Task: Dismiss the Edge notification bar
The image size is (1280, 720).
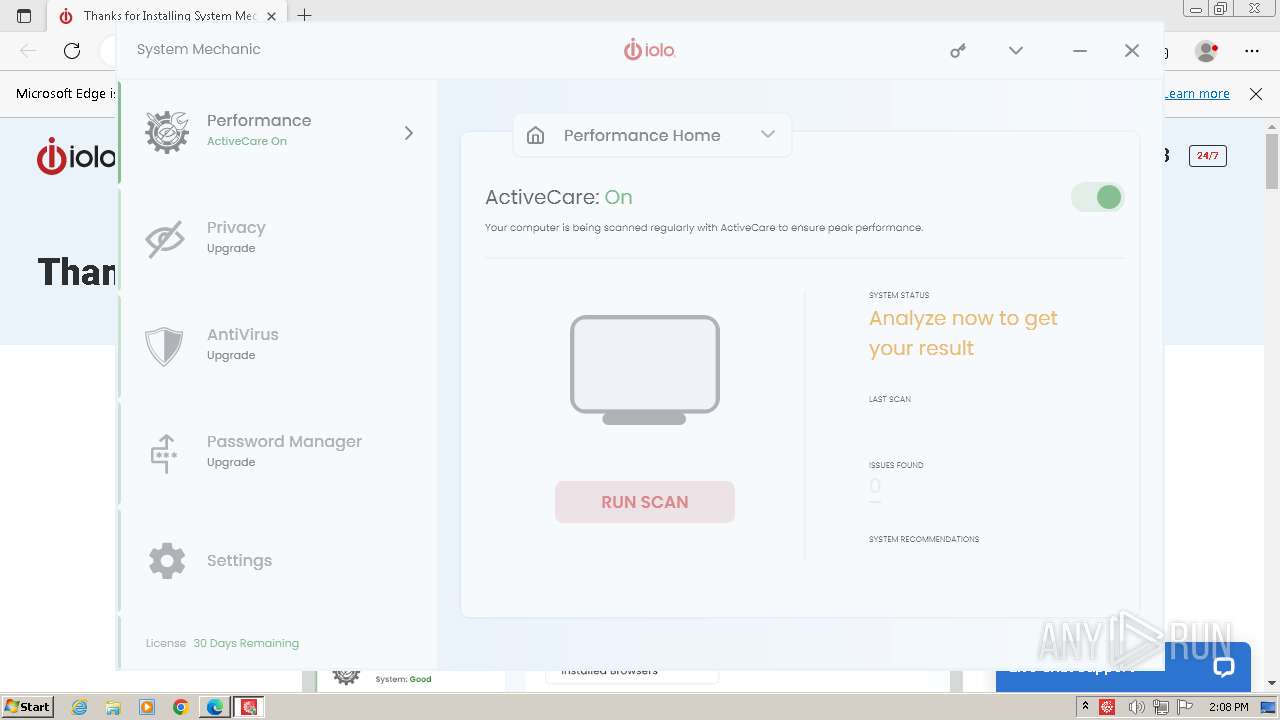Action: 1256,93
